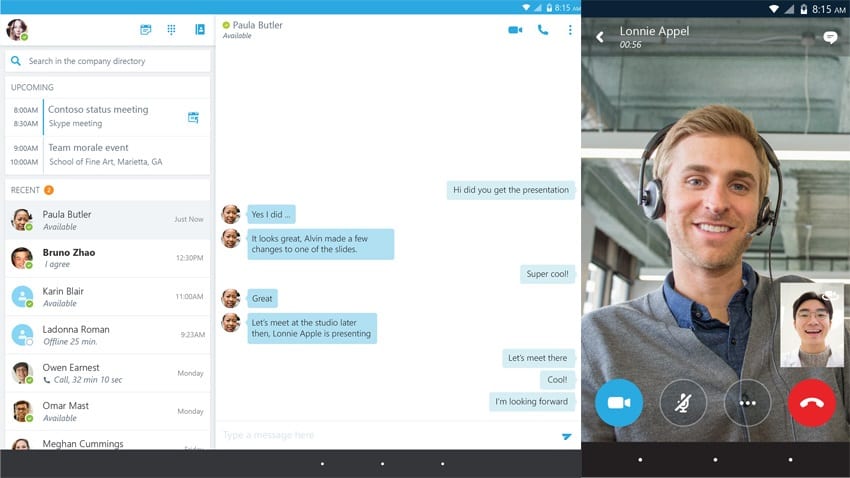Open call record for Owen Earnest
The height and width of the screenshot is (478, 850).
click(x=107, y=373)
